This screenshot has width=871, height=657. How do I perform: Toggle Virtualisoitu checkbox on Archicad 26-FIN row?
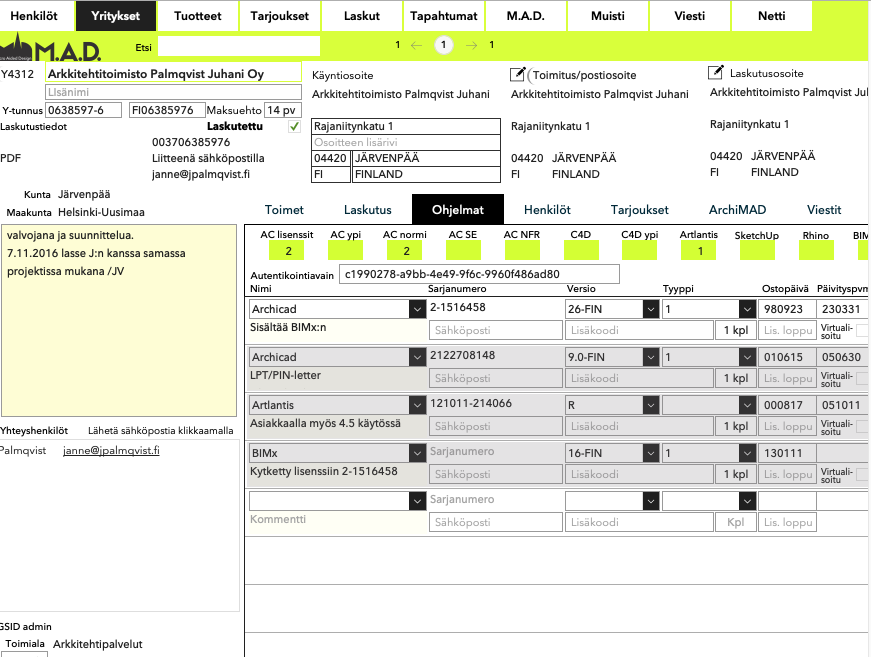tap(862, 330)
